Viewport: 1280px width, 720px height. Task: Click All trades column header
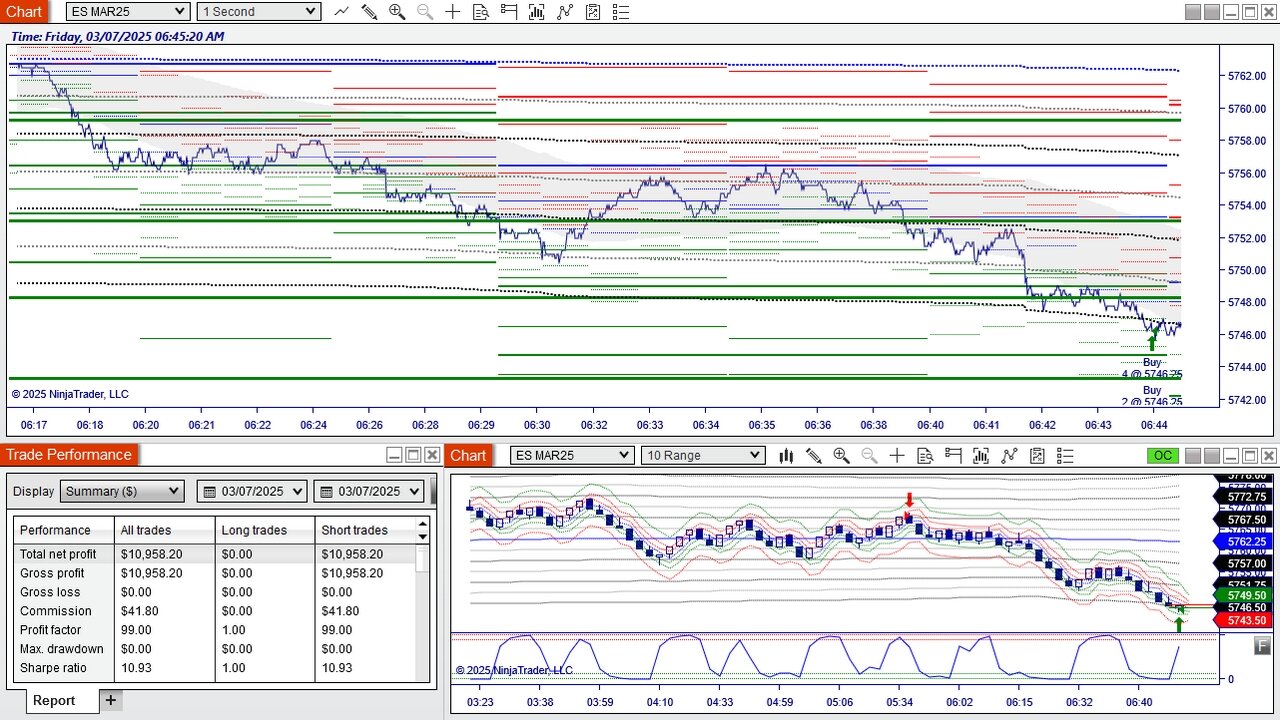click(x=146, y=530)
